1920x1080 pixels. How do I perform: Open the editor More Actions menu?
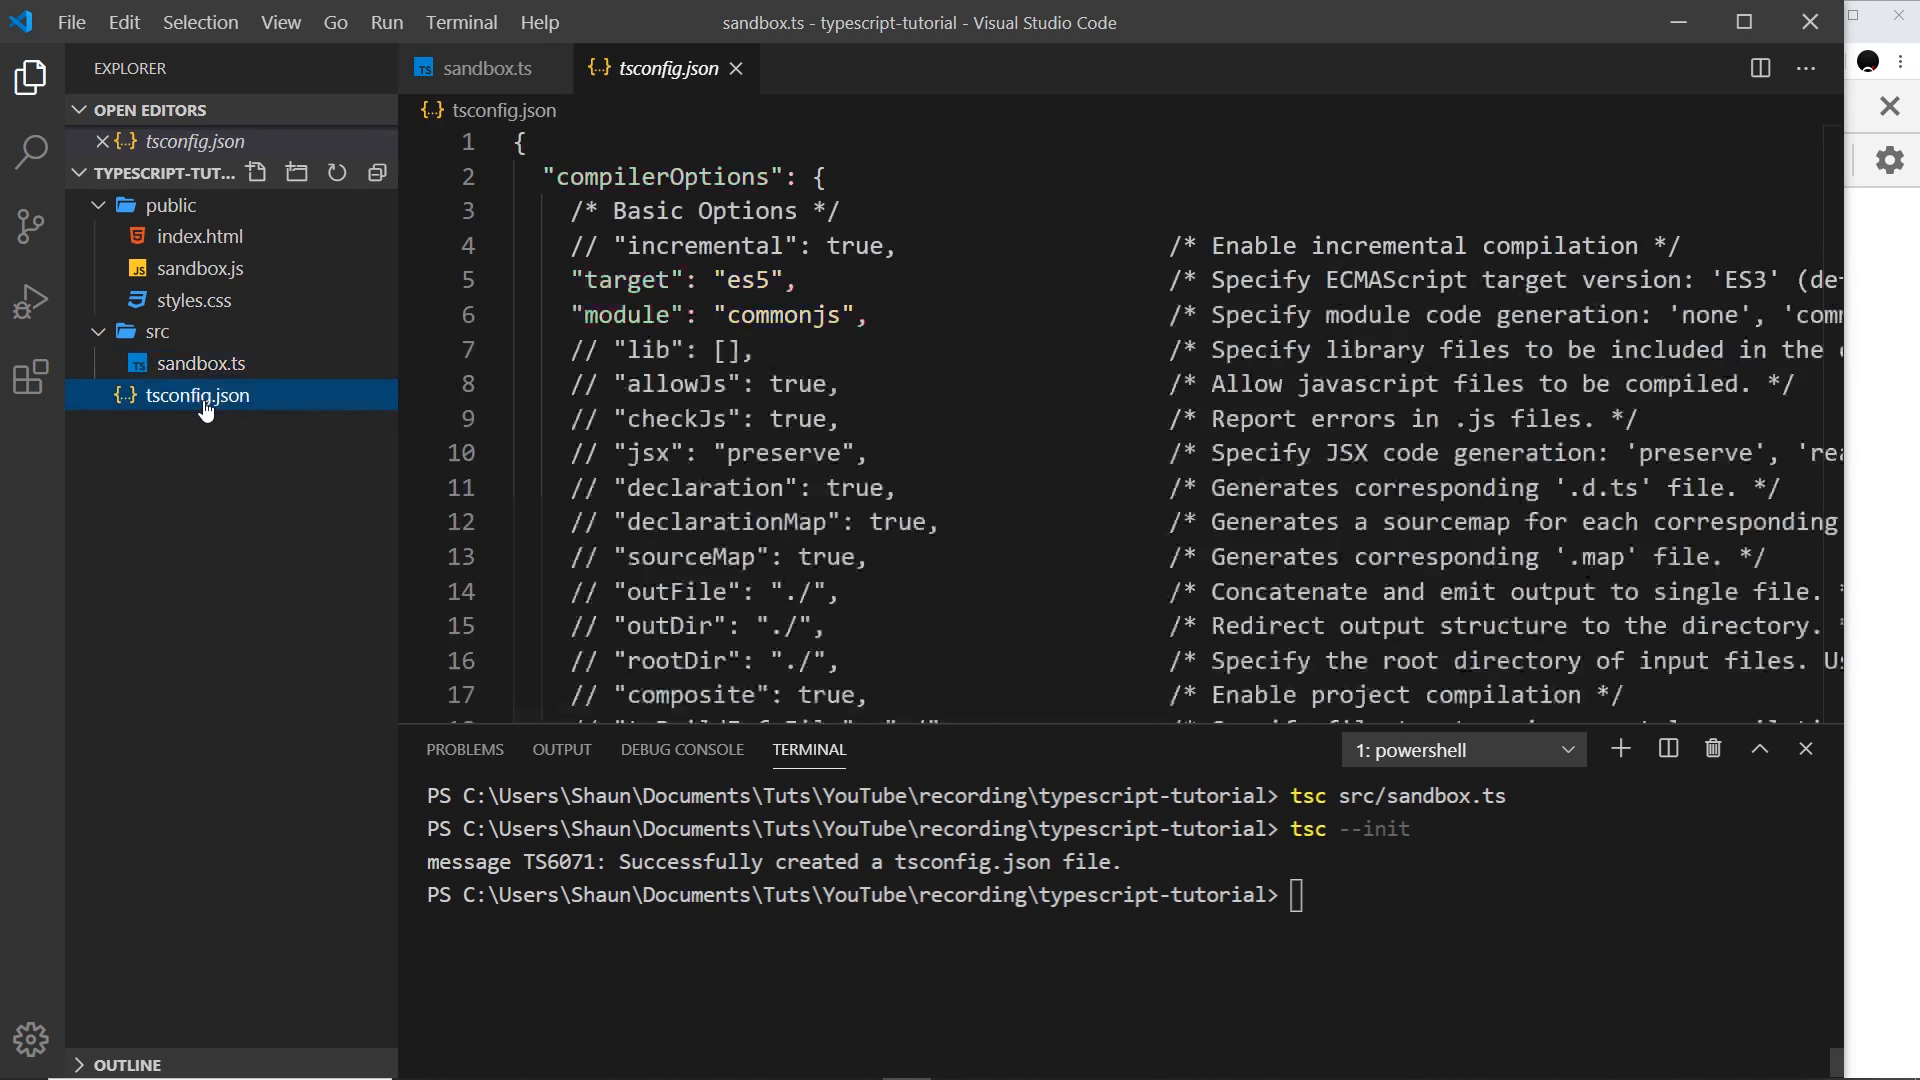pos(1806,68)
